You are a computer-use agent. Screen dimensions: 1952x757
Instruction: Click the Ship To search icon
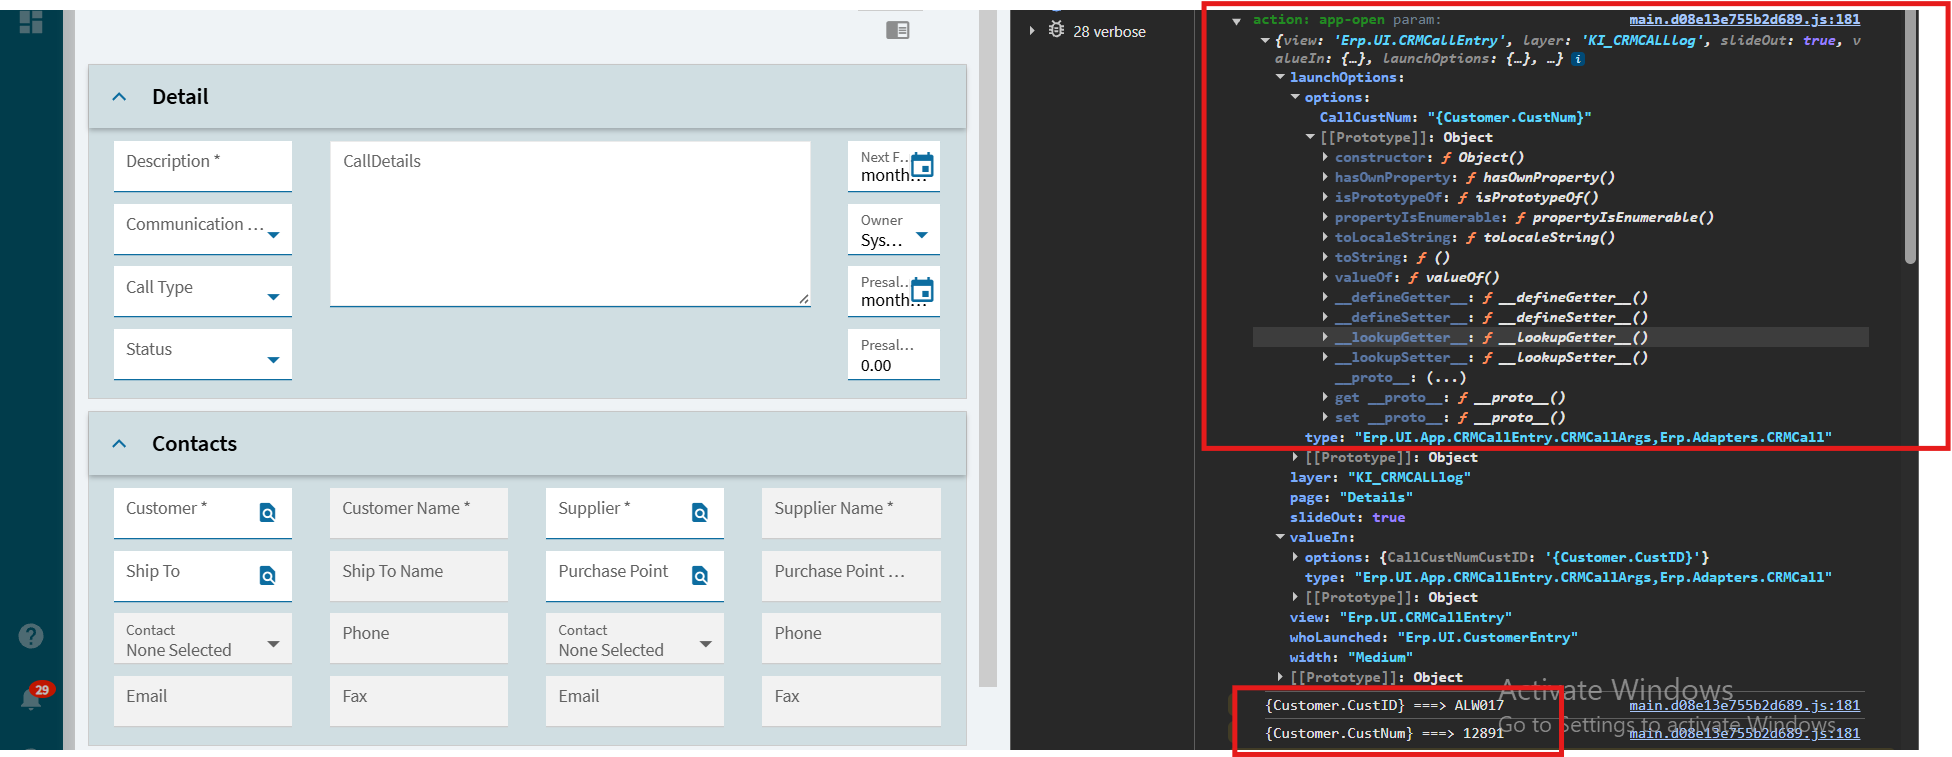click(267, 576)
